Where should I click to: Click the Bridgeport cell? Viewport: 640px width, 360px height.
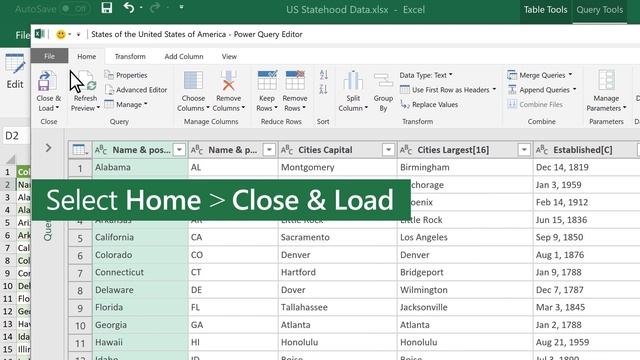click(x=465, y=272)
